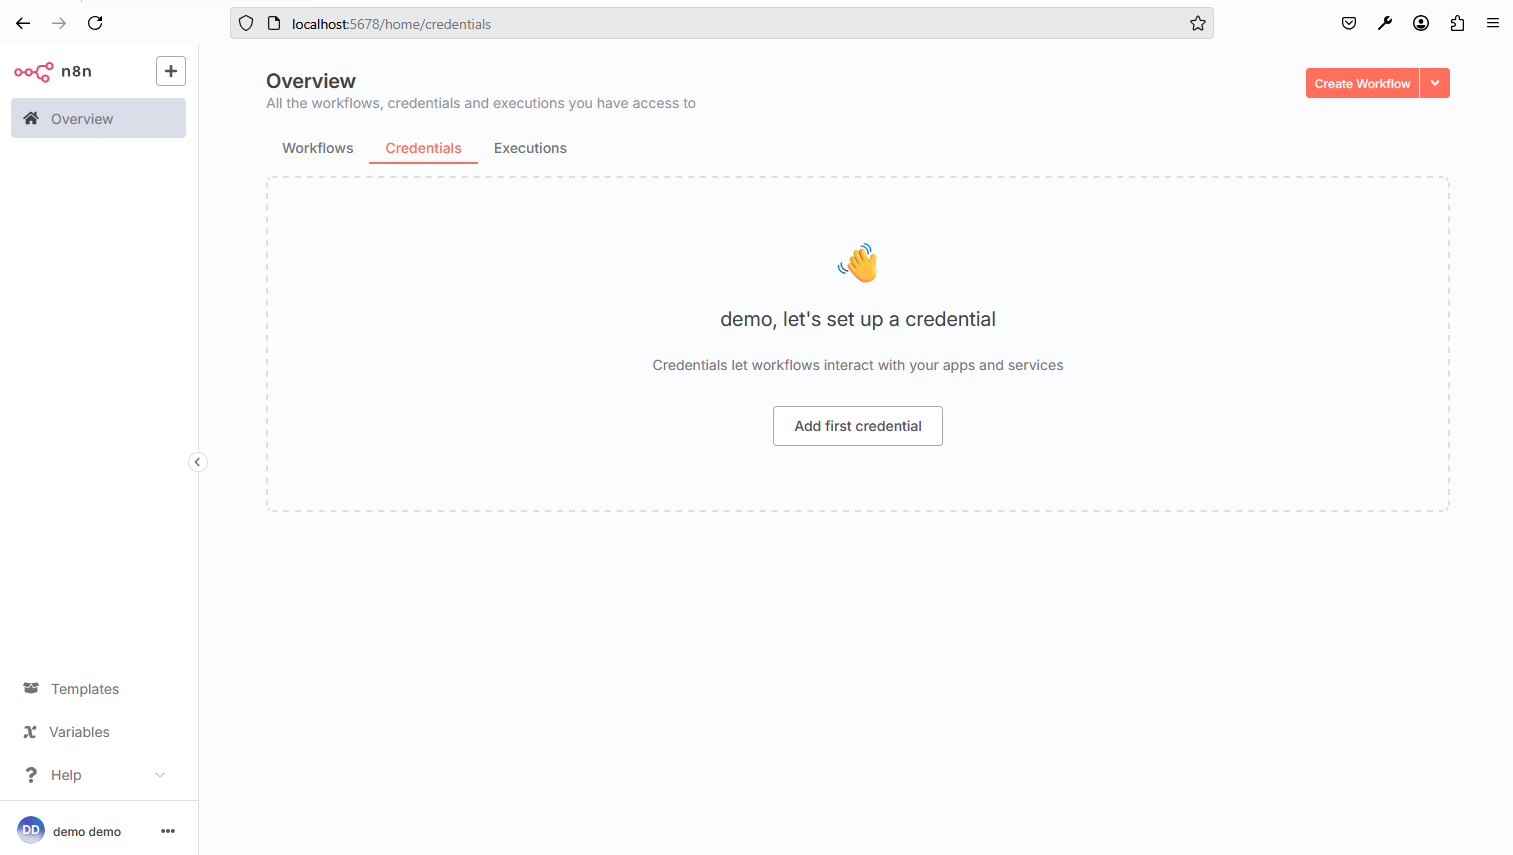Screen dimensions: 1513x855
Task: Switch to the Workflows tab
Action: tap(317, 148)
